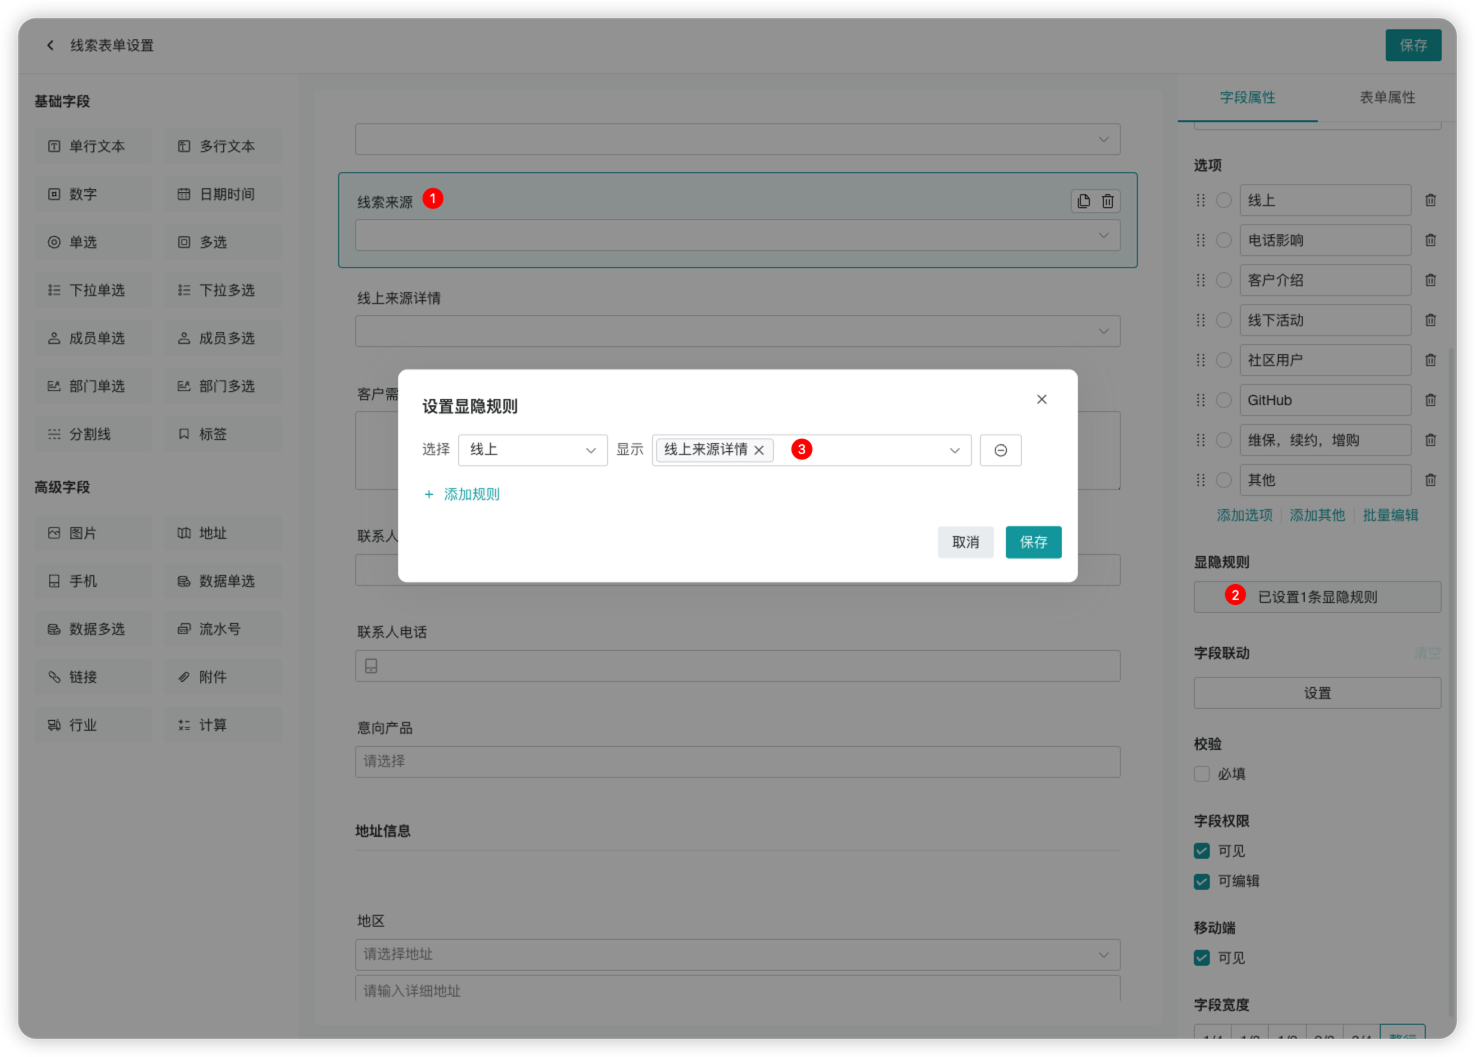Remove rule with the minus circle icon
Image resolution: width=1475 pixels, height=1057 pixels.
coord(1000,450)
